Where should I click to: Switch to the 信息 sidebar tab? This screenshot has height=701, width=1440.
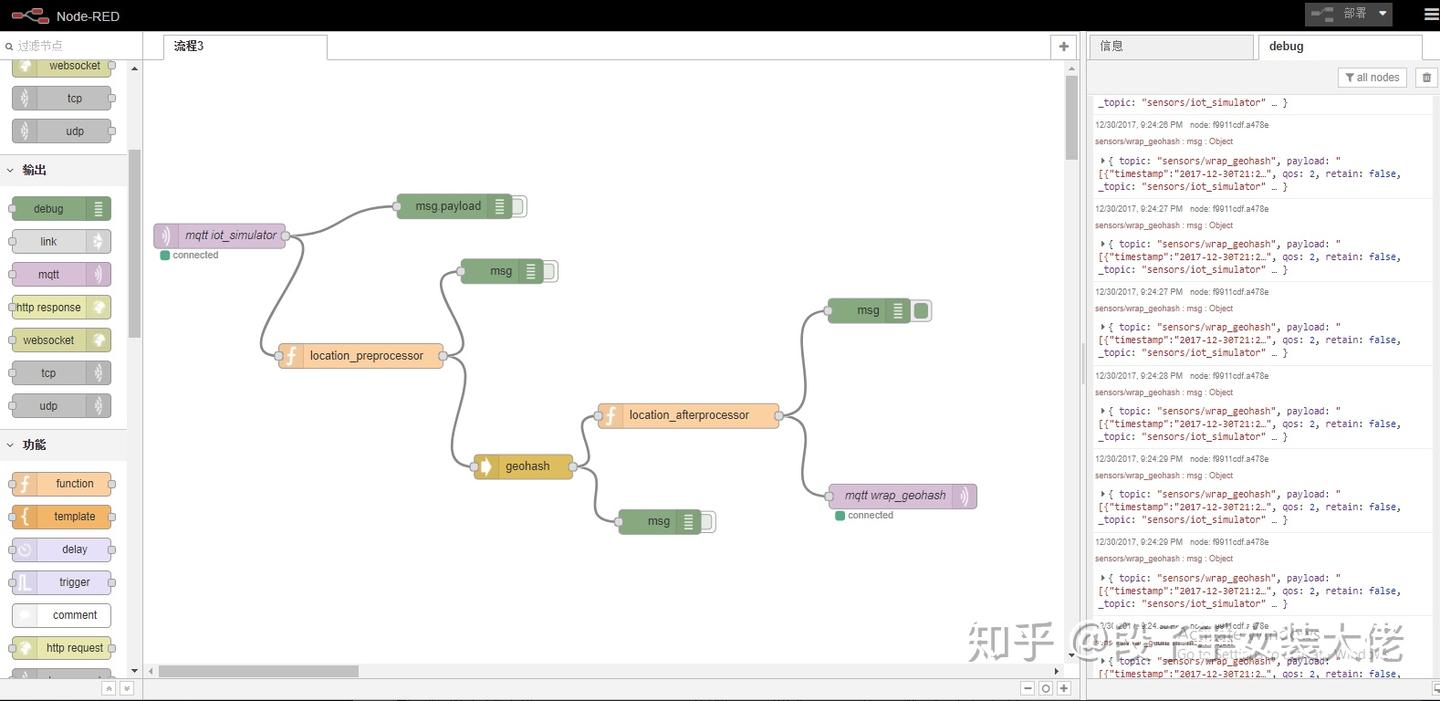tap(1110, 46)
